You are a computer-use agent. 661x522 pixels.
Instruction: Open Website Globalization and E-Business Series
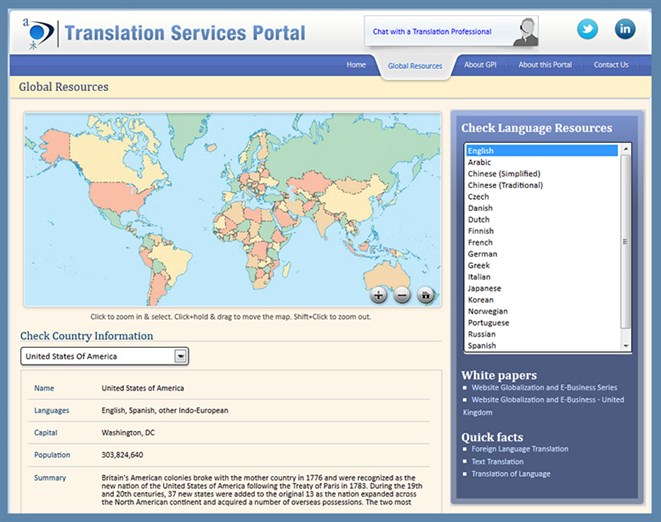[x=544, y=387]
